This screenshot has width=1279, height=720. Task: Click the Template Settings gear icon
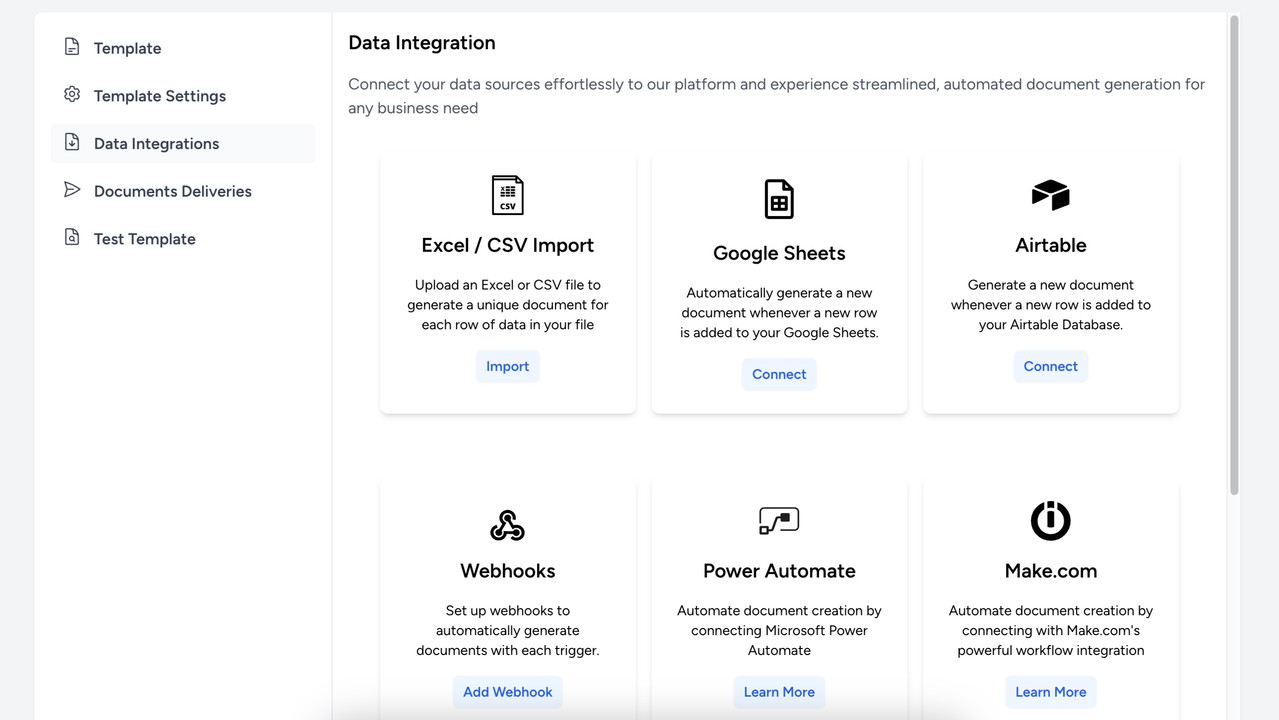72,95
